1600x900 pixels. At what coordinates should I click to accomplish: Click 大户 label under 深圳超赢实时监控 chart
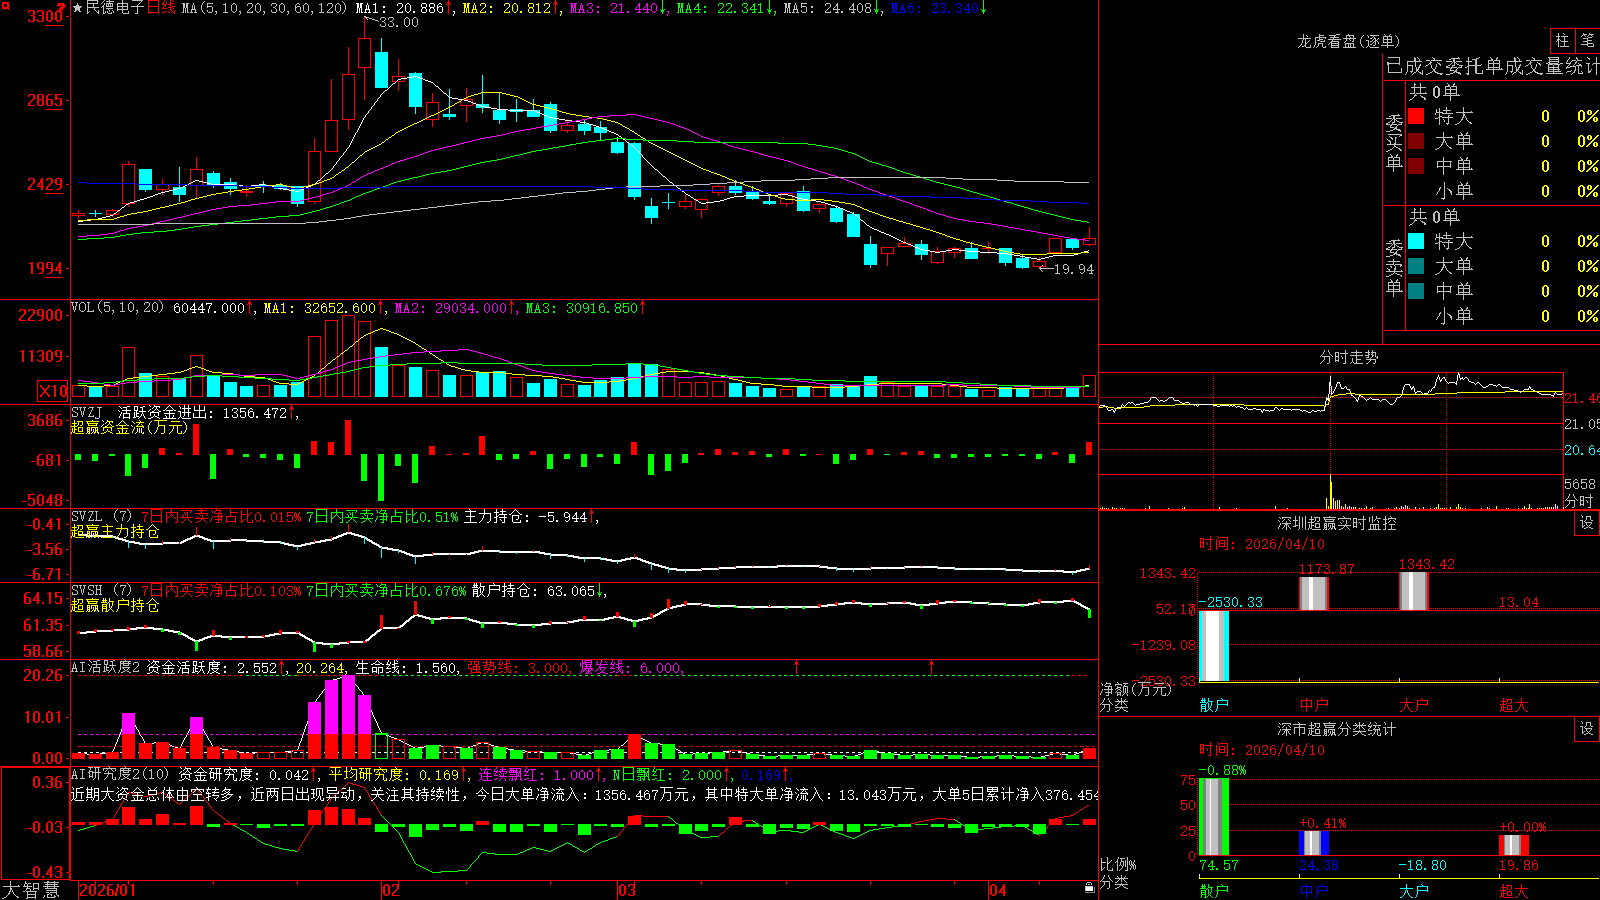pyautogui.click(x=1414, y=705)
